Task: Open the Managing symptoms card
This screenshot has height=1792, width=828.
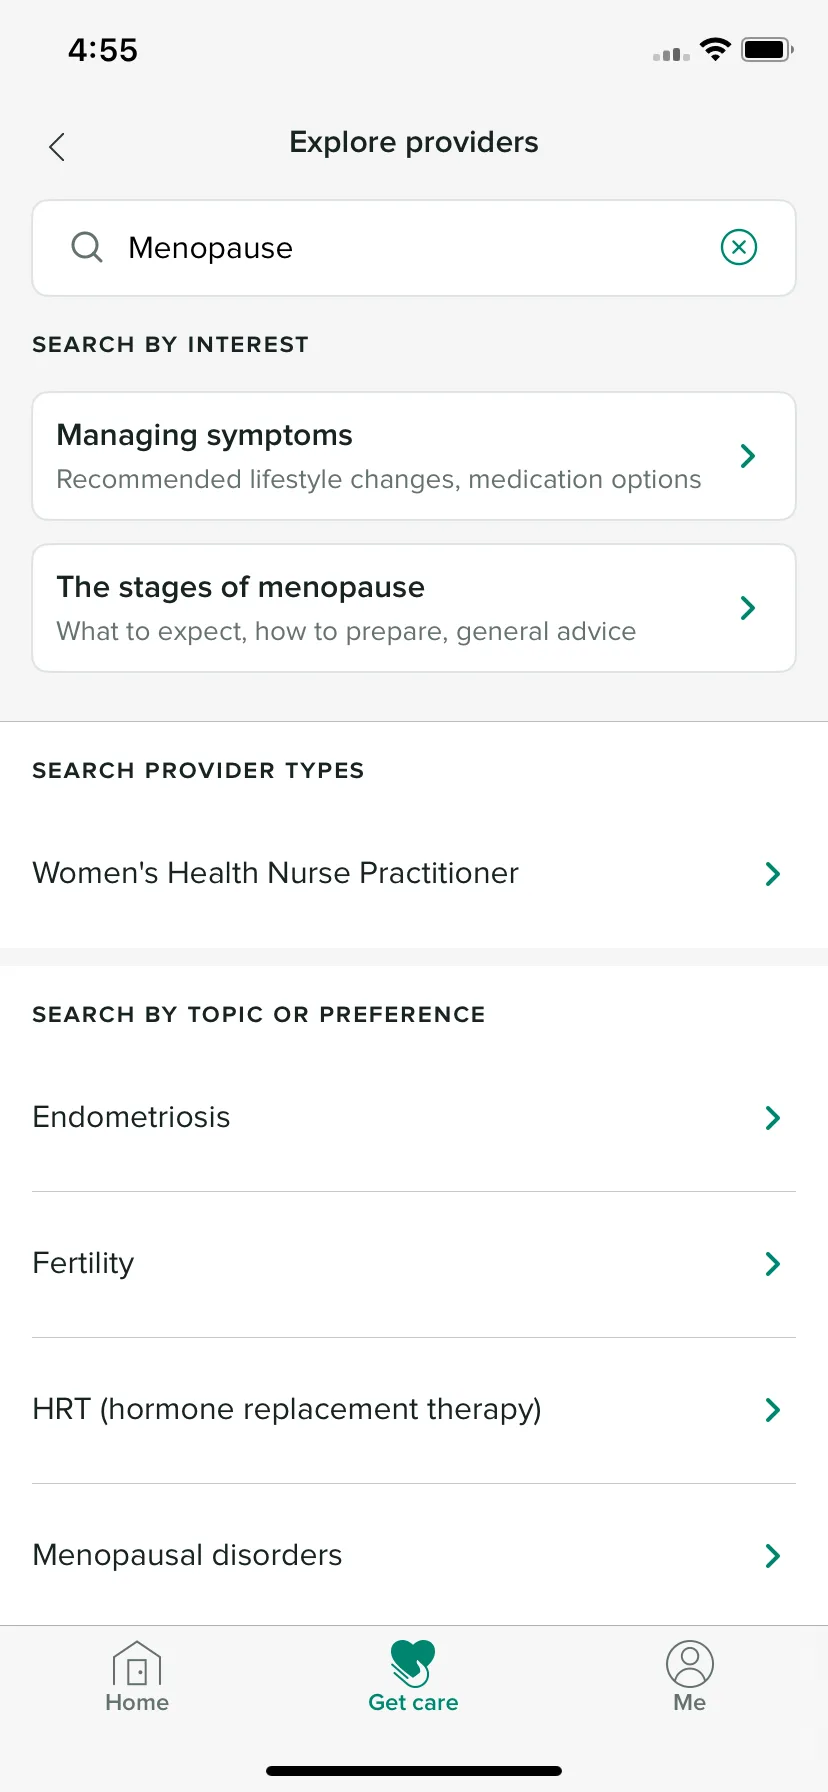Action: tap(414, 456)
